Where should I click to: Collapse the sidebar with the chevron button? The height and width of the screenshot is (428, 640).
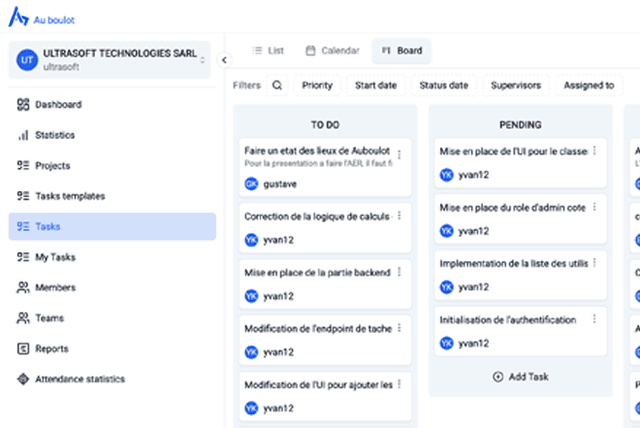click(x=224, y=60)
